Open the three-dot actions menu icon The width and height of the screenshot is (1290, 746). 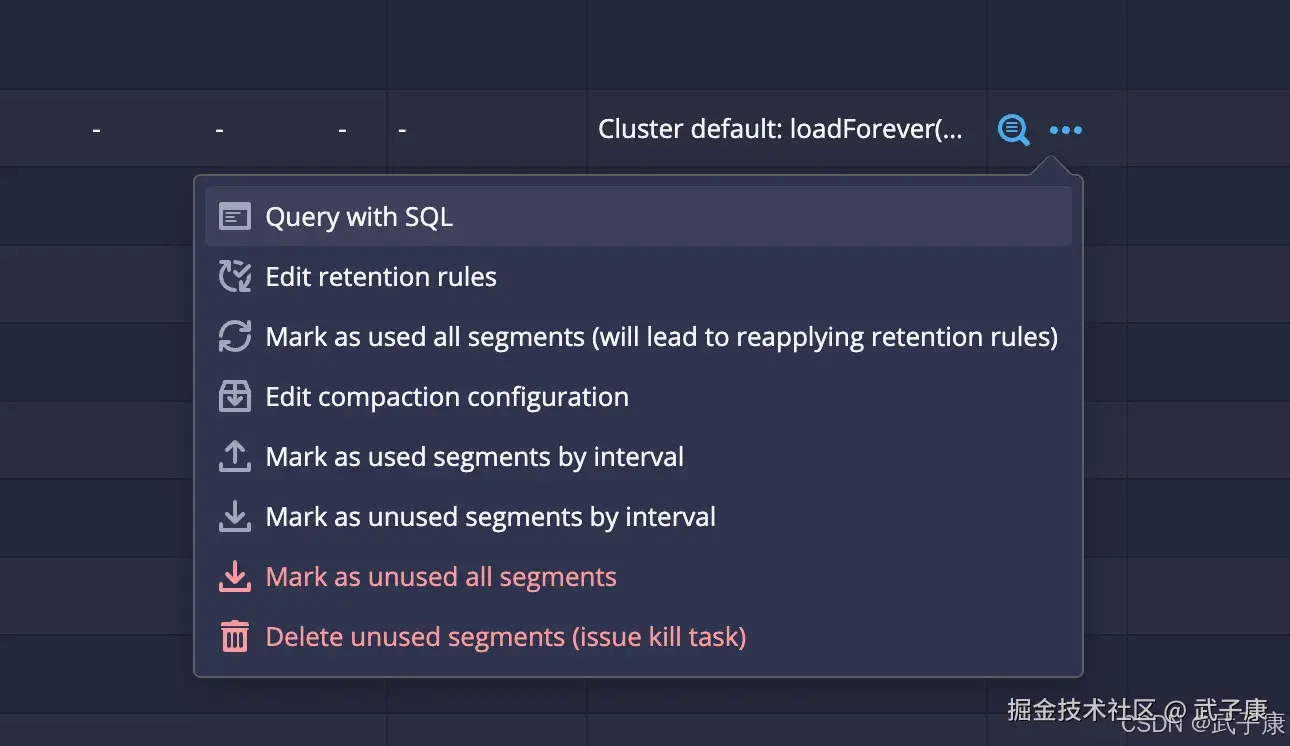pyautogui.click(x=1065, y=129)
